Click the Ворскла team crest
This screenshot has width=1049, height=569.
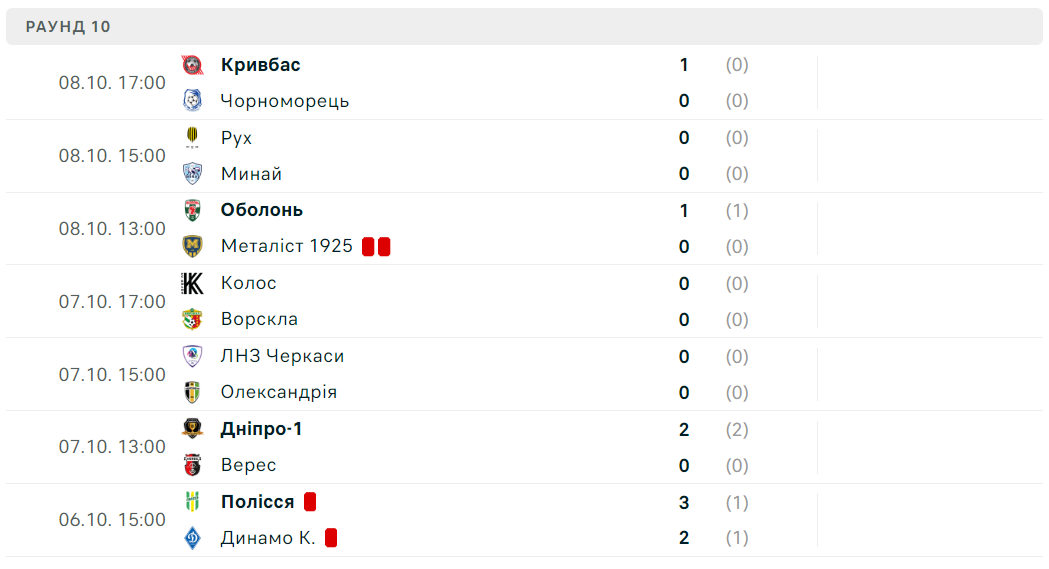[192, 319]
